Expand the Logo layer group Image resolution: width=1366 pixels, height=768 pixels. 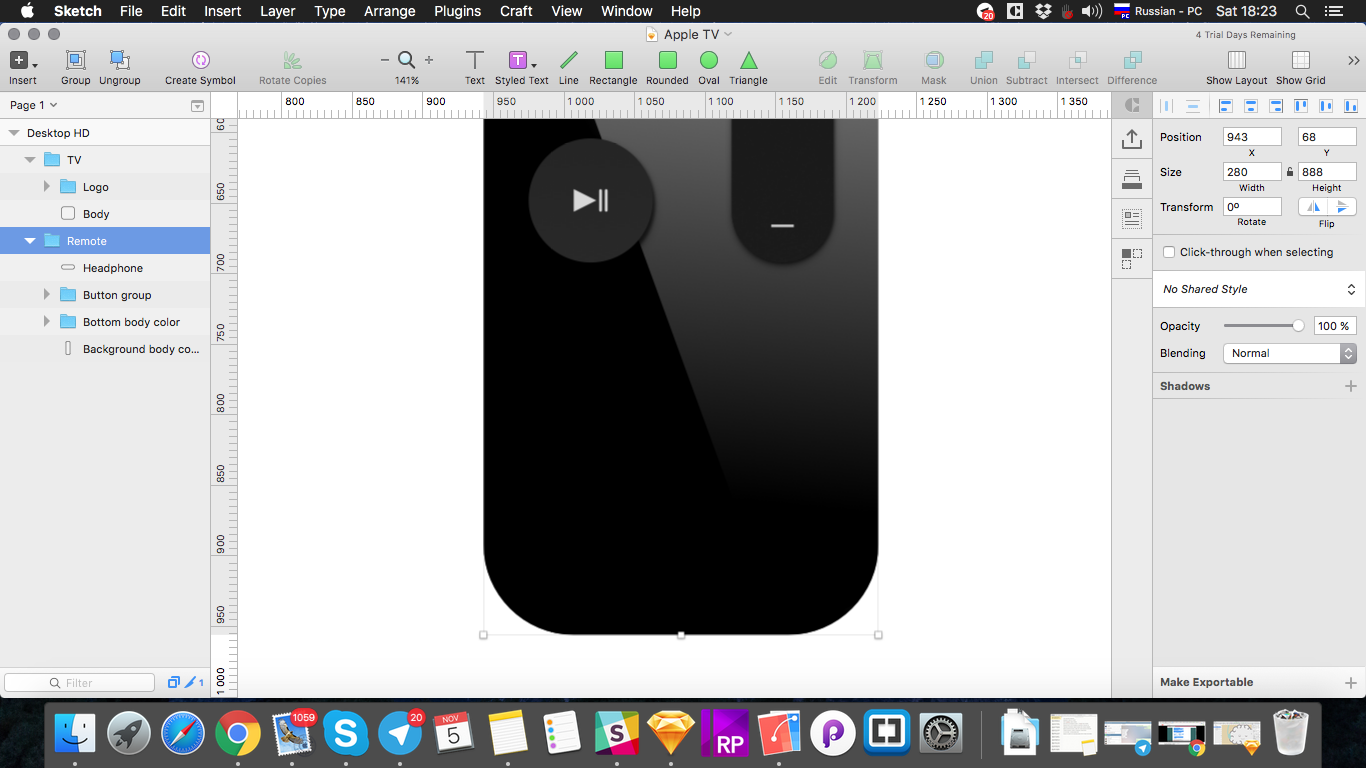[x=47, y=187]
